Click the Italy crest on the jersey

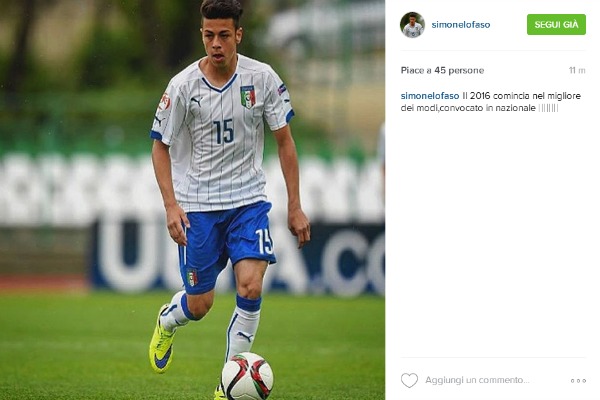248,97
